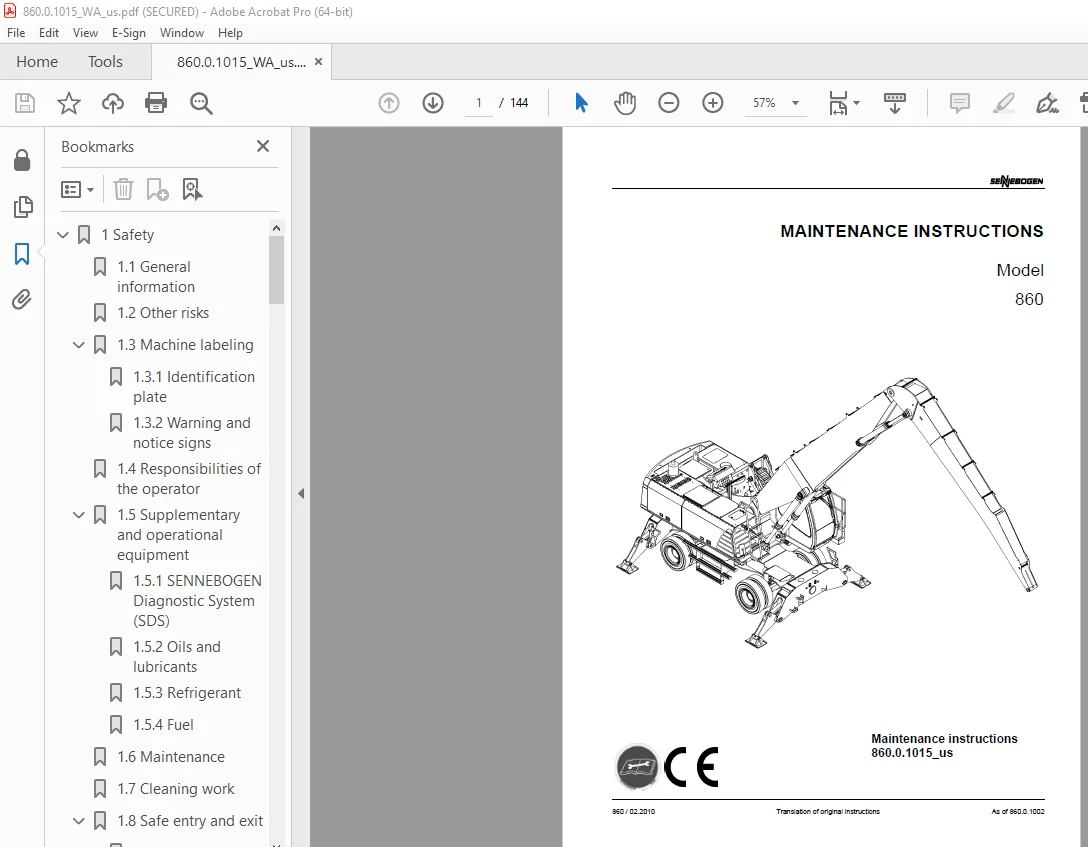Viewport: 1088px width, 847px height.
Task: Open the View menu
Action: [x=85, y=33]
